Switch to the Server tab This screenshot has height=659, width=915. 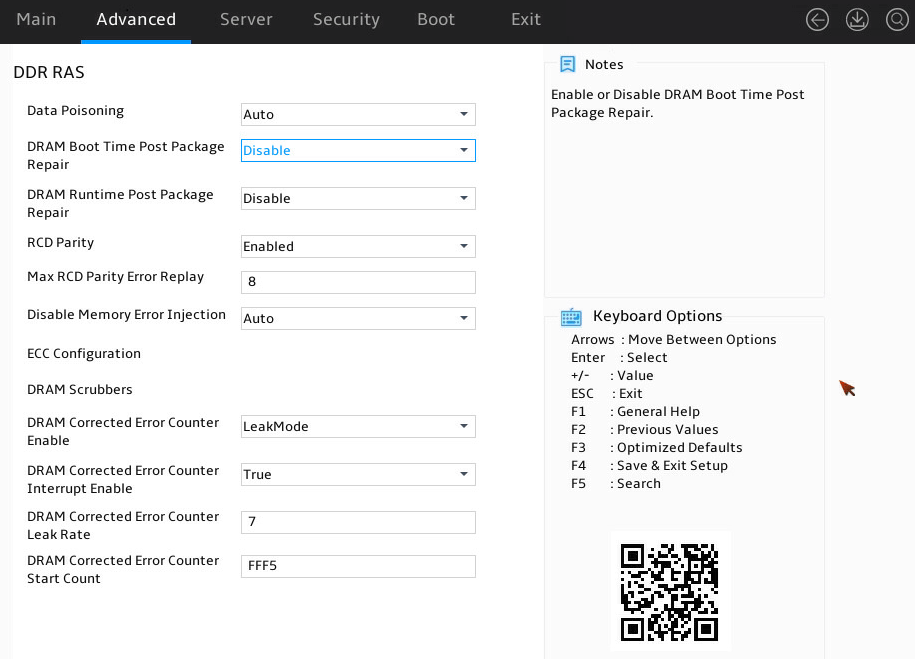(x=246, y=19)
